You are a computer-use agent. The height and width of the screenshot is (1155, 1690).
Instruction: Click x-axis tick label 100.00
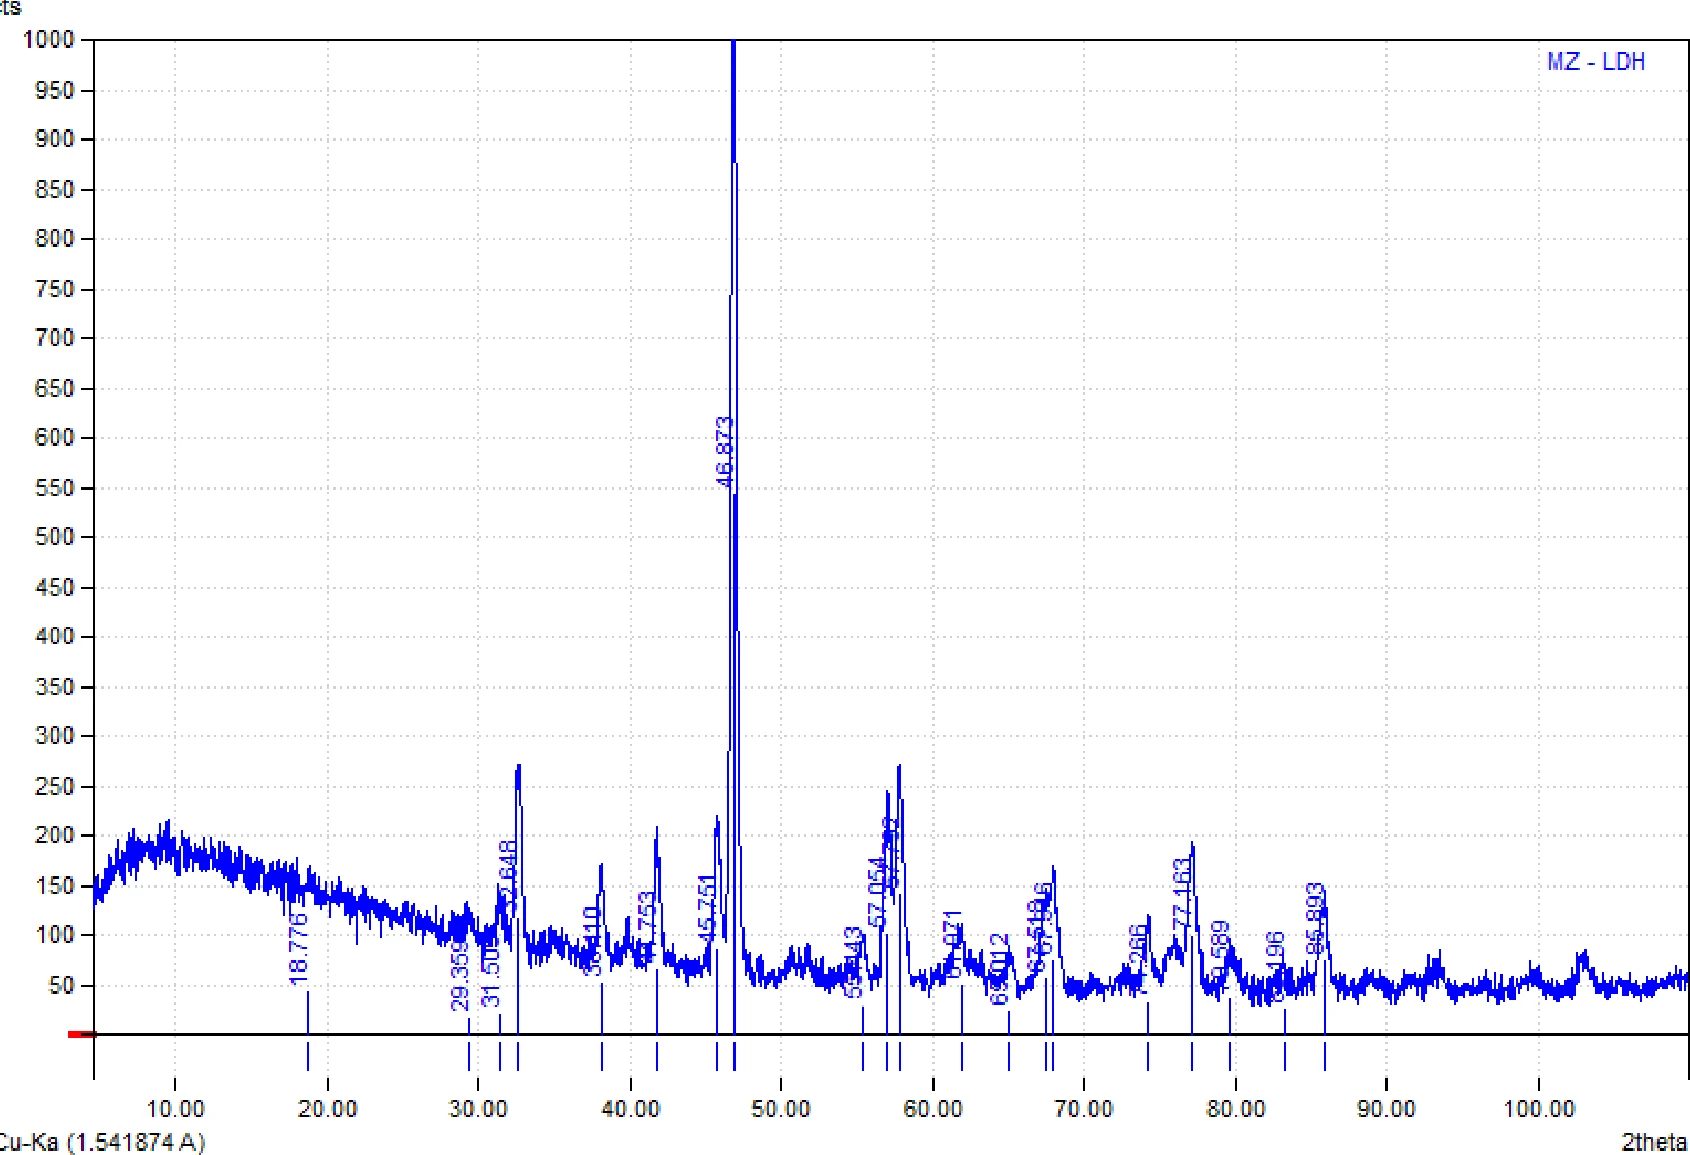click(x=1538, y=1109)
